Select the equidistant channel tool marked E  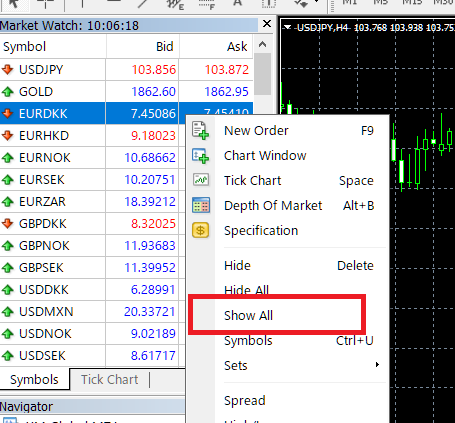point(175,4)
